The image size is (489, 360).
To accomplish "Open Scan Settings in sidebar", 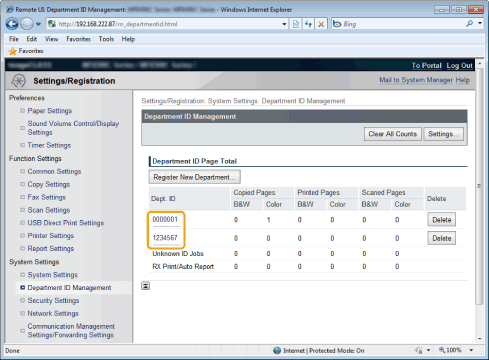I will (49, 210).
